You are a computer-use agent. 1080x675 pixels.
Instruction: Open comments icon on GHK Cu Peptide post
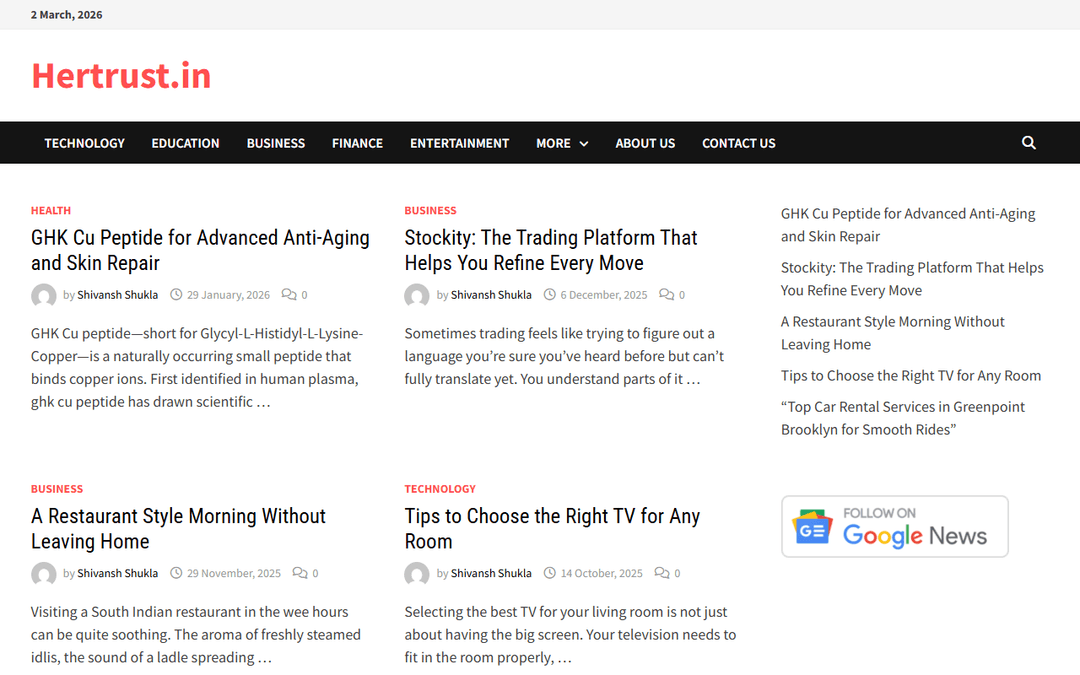(289, 295)
